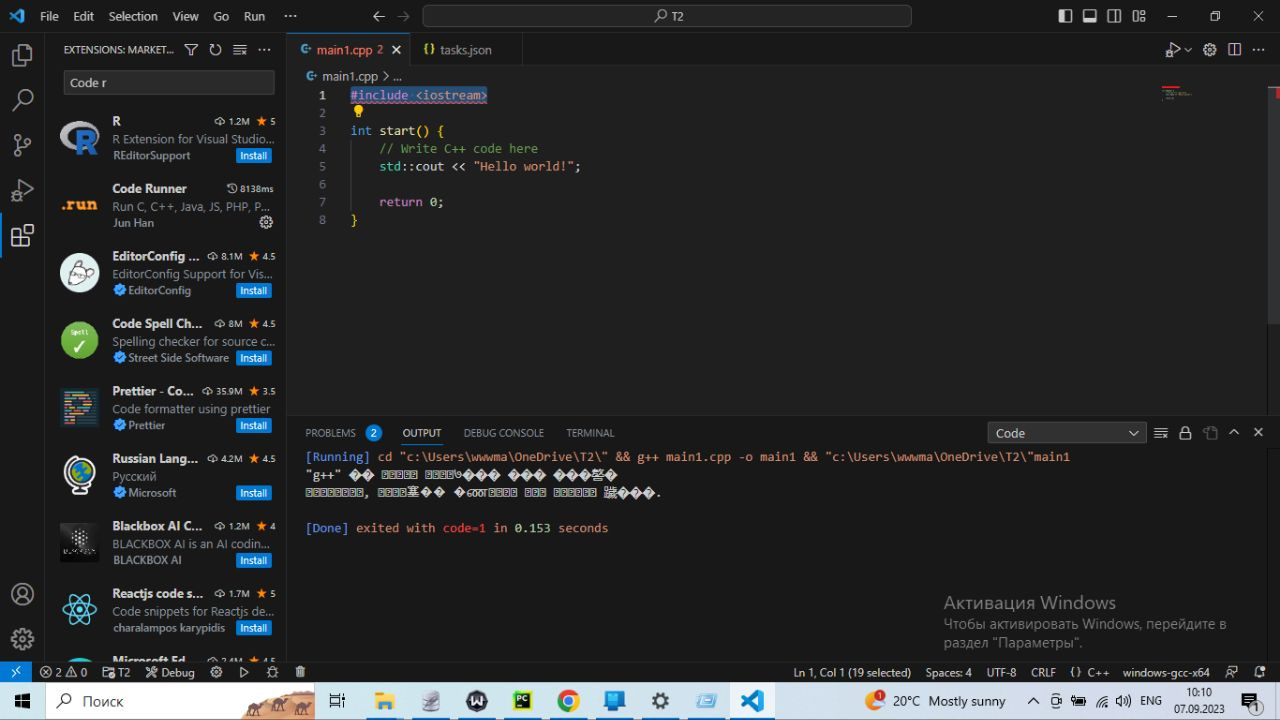Screen dimensions: 1280x720
Task: Open Code Runner manage gear icon
Action: [x=266, y=222]
